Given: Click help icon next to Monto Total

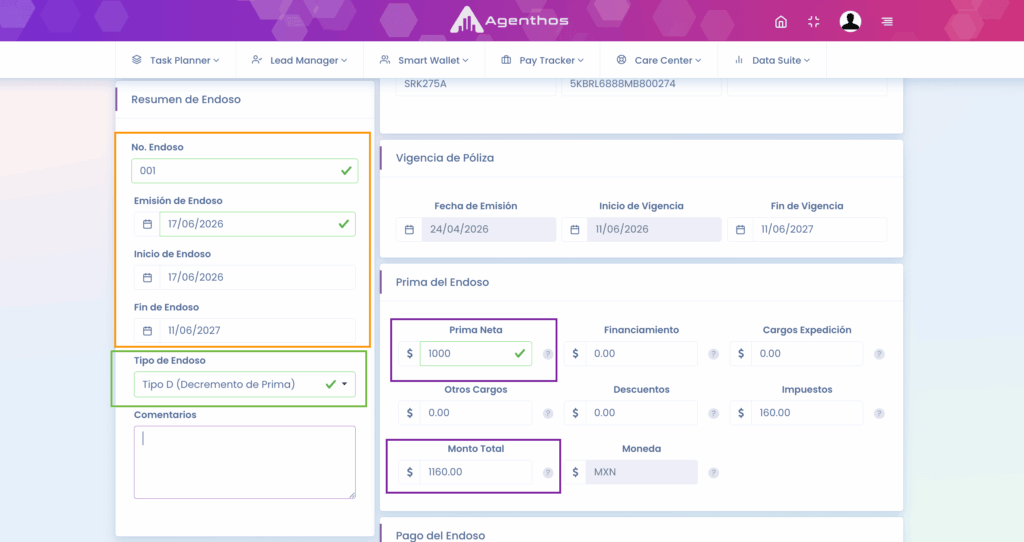Looking at the screenshot, I should click(548, 473).
